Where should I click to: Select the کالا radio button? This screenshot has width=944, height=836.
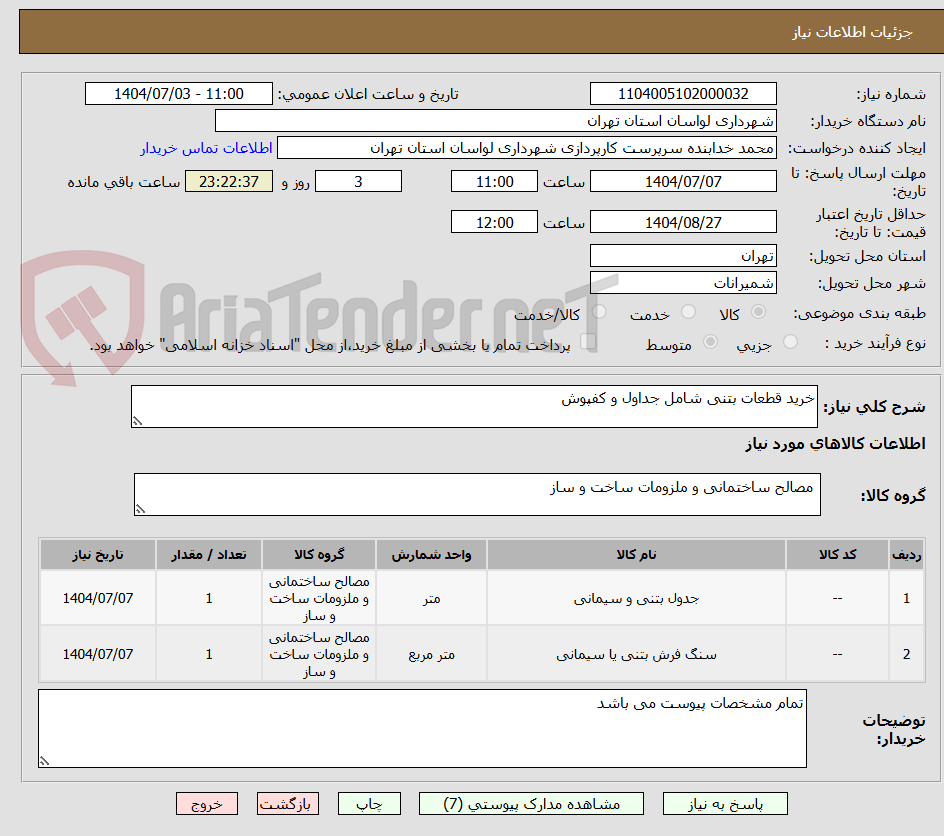(x=759, y=311)
